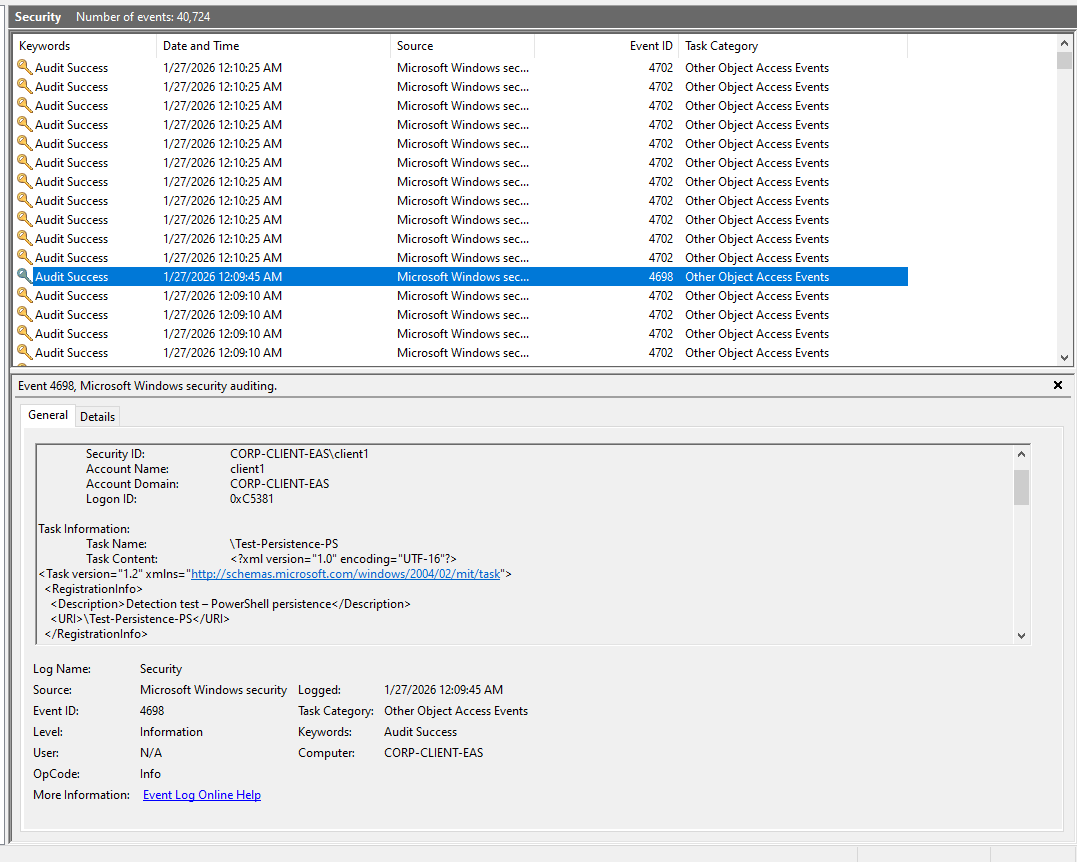Open the schemas.microsoft.com task link
This screenshot has width=1077, height=862.
coord(345,574)
